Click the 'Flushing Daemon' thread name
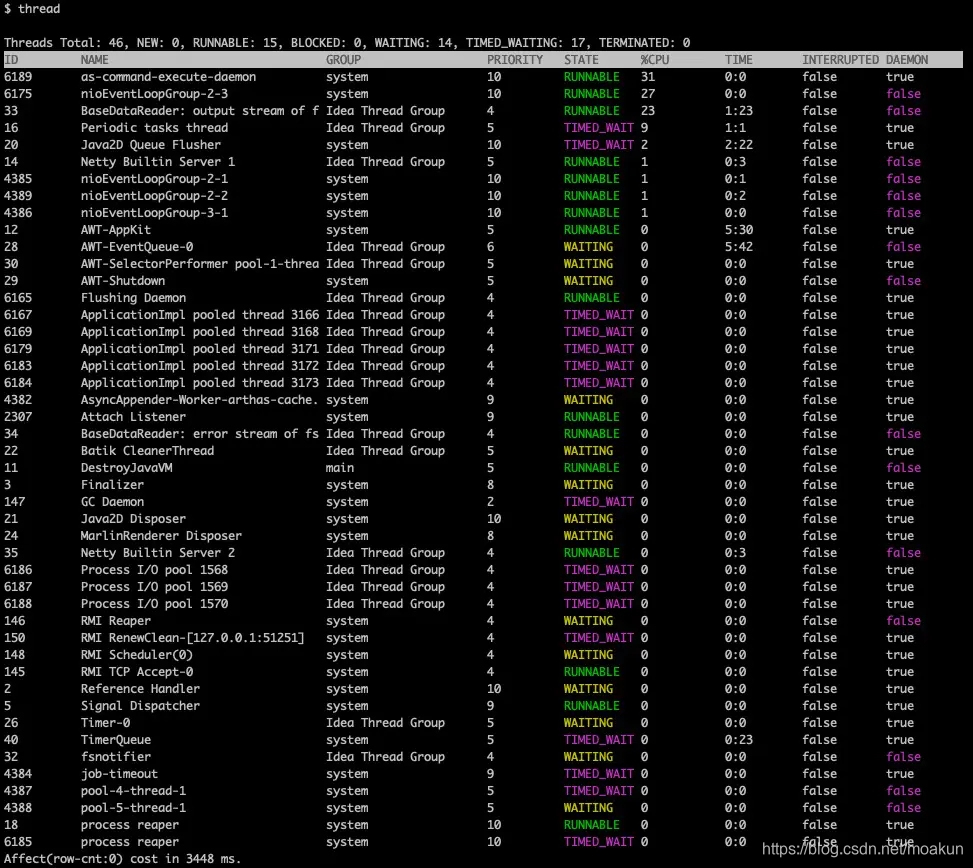Image resolution: width=973 pixels, height=868 pixels. point(133,298)
